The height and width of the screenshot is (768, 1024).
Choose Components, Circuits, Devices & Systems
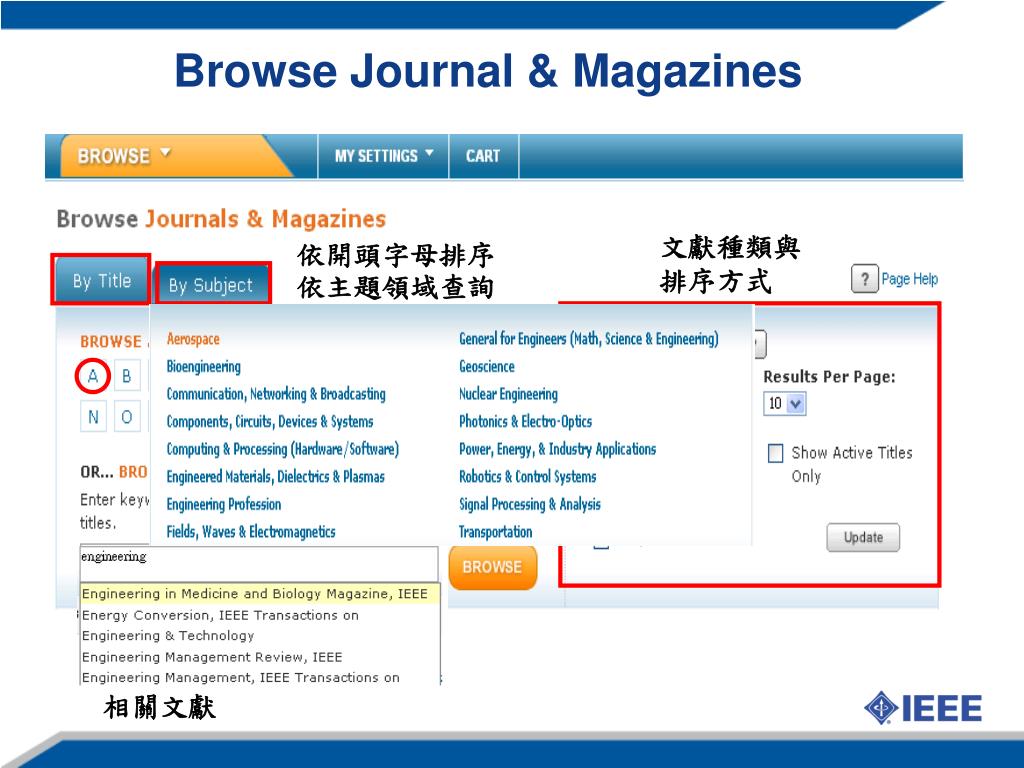point(270,421)
